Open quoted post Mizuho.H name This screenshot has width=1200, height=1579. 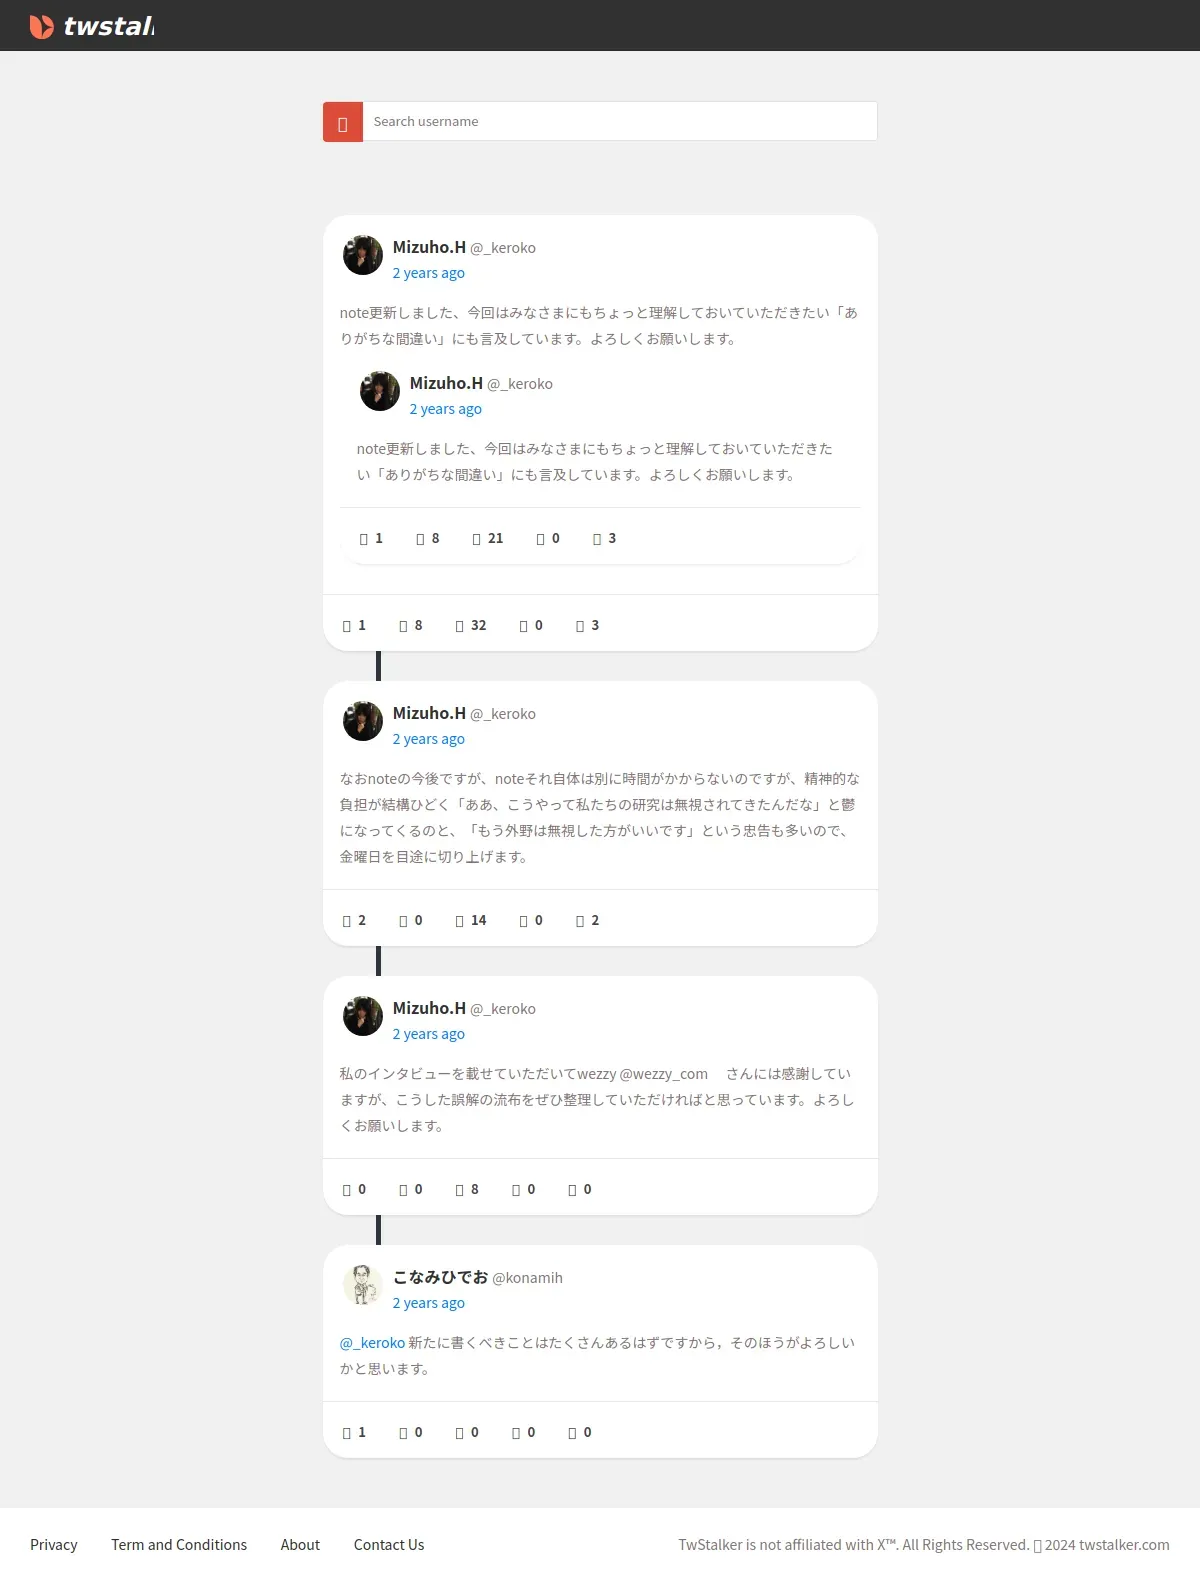[x=446, y=383]
